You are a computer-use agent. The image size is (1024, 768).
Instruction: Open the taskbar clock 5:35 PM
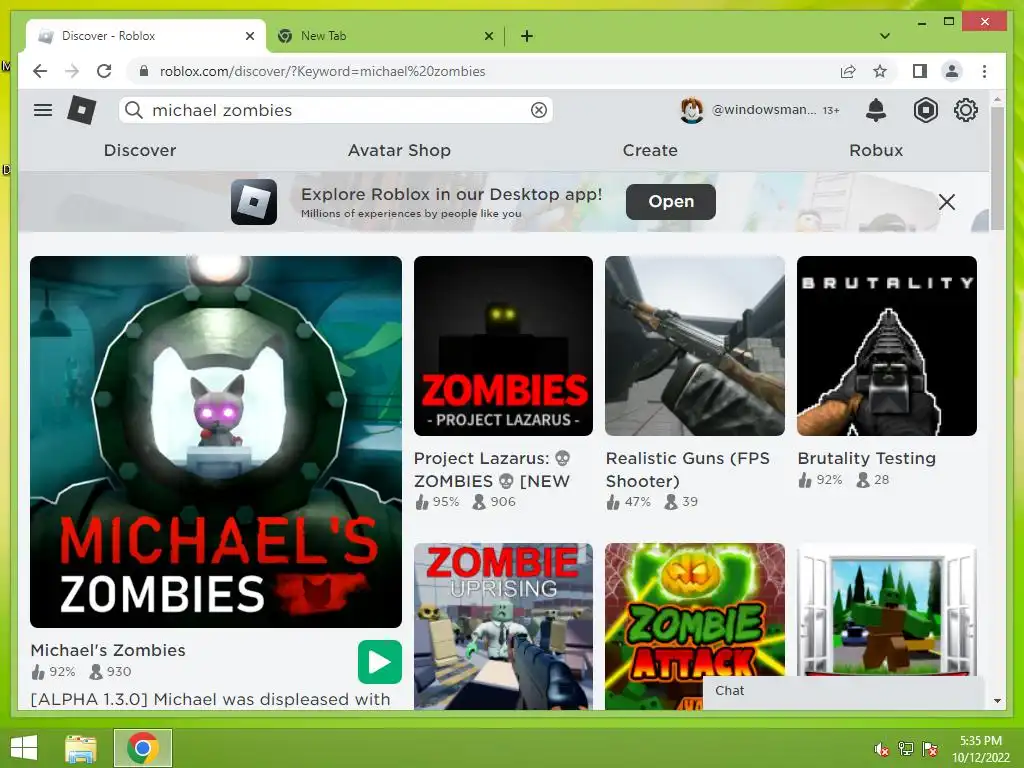click(x=981, y=749)
